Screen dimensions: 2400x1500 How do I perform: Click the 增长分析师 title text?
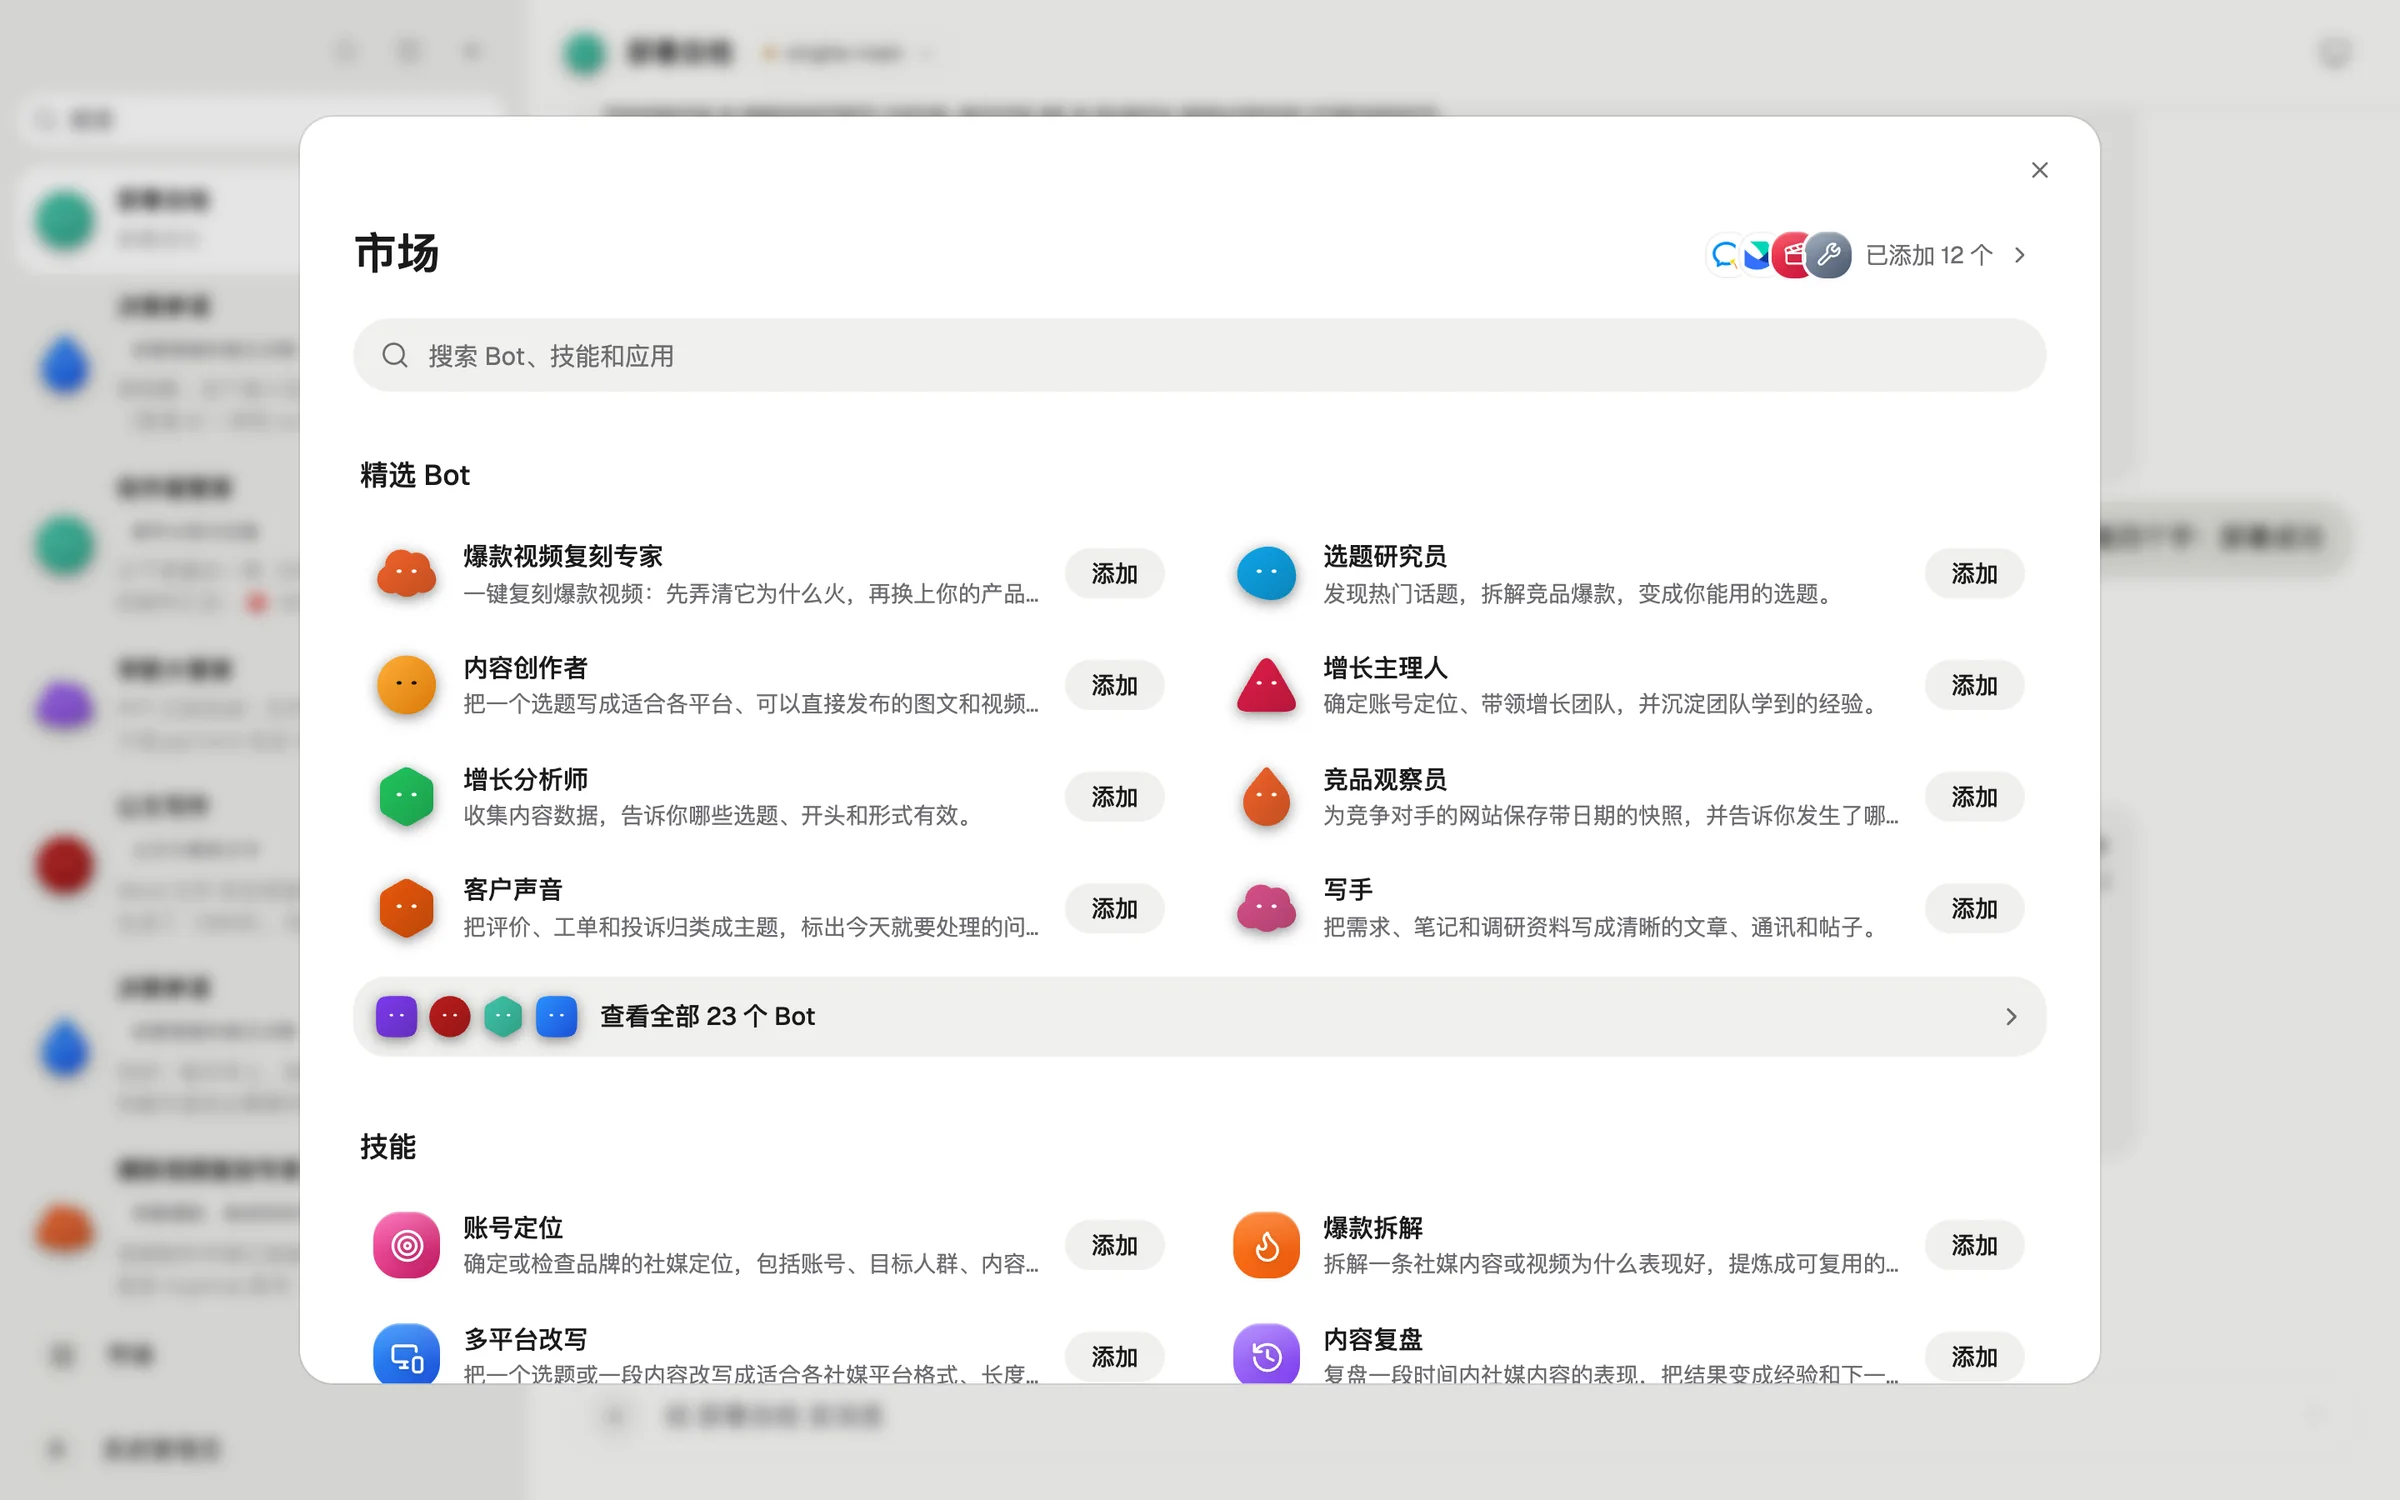(x=525, y=779)
